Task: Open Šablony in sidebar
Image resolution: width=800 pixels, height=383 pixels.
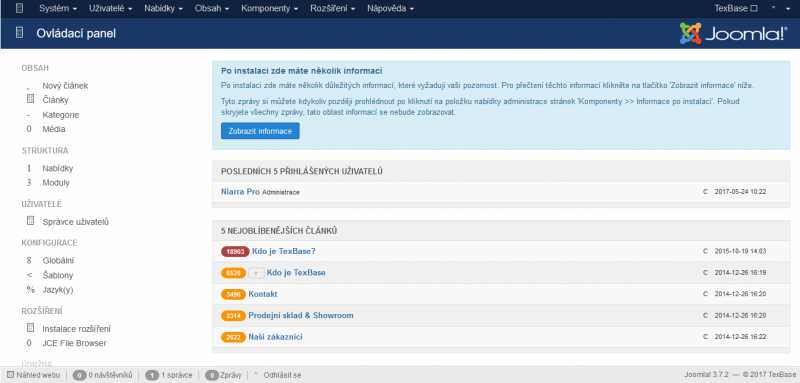Action: (58, 275)
